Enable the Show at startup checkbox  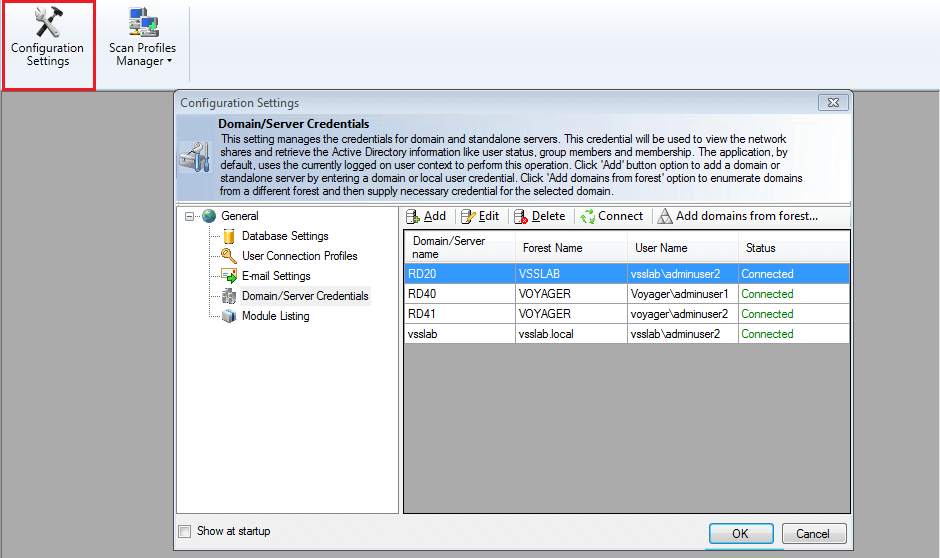tap(184, 532)
